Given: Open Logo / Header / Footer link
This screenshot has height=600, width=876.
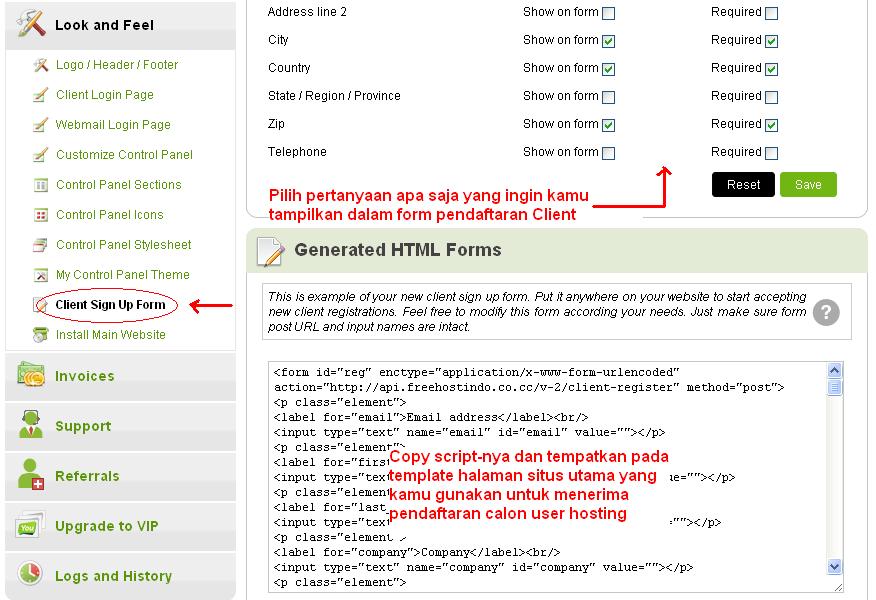Looking at the screenshot, I should 117,65.
